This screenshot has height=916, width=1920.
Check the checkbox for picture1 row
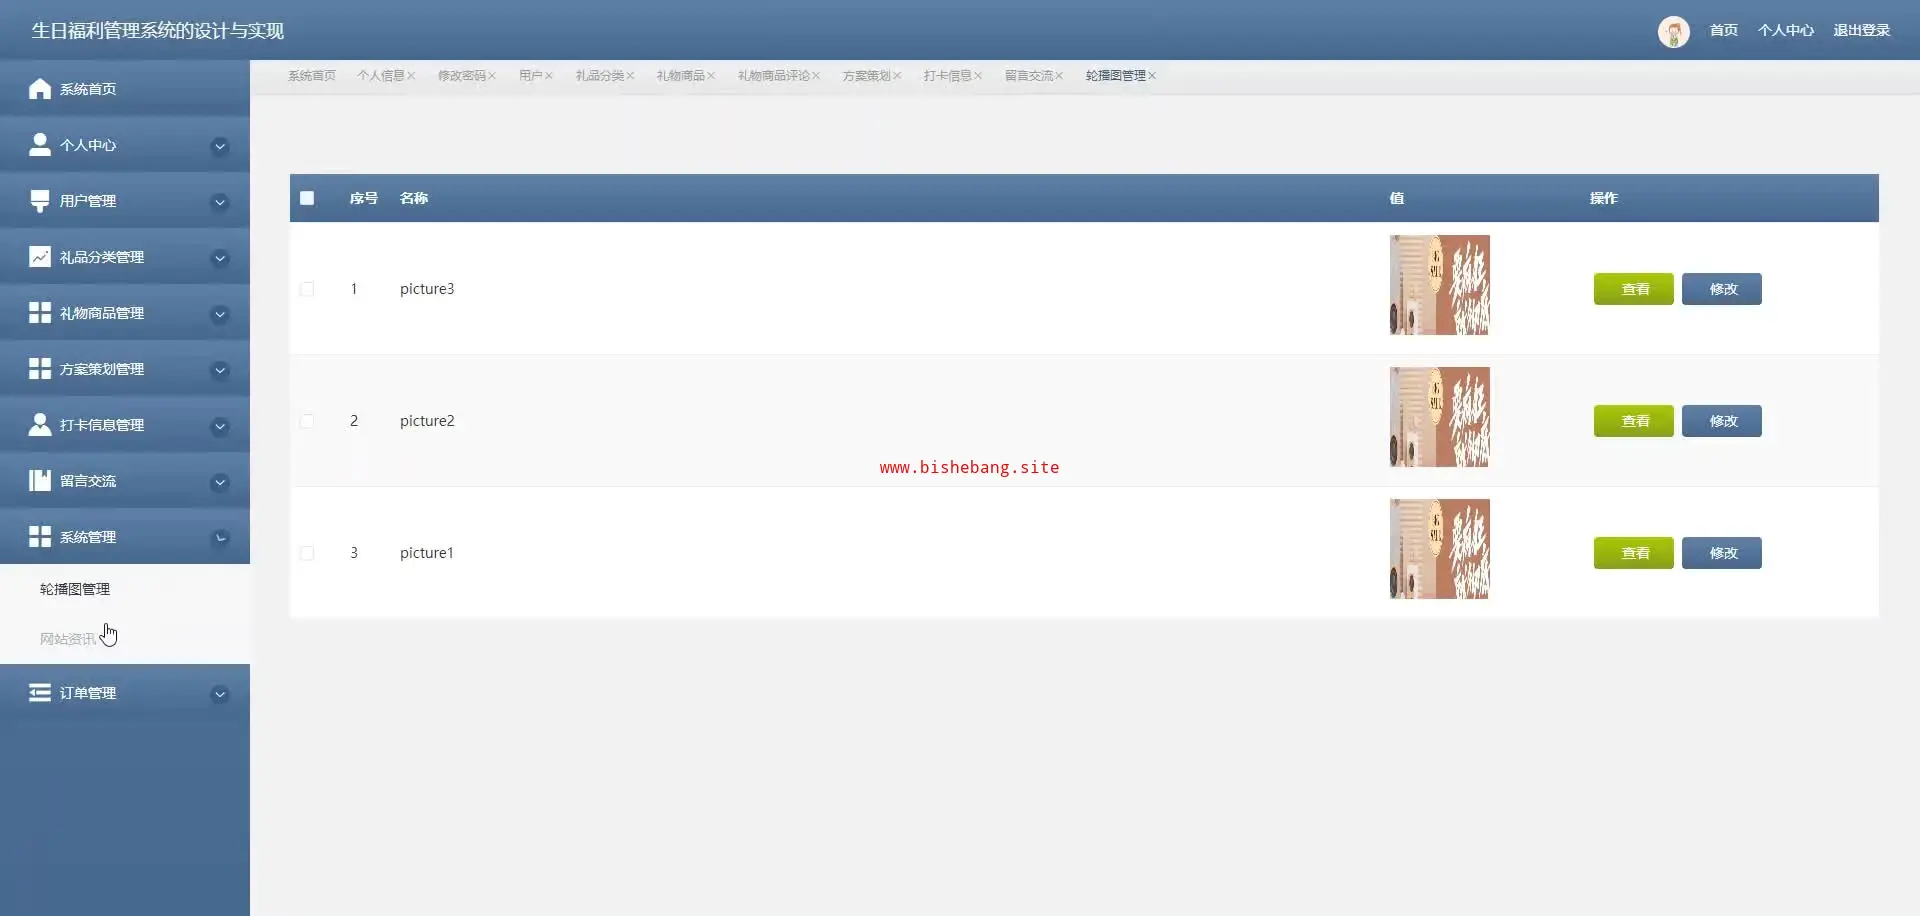coord(307,553)
